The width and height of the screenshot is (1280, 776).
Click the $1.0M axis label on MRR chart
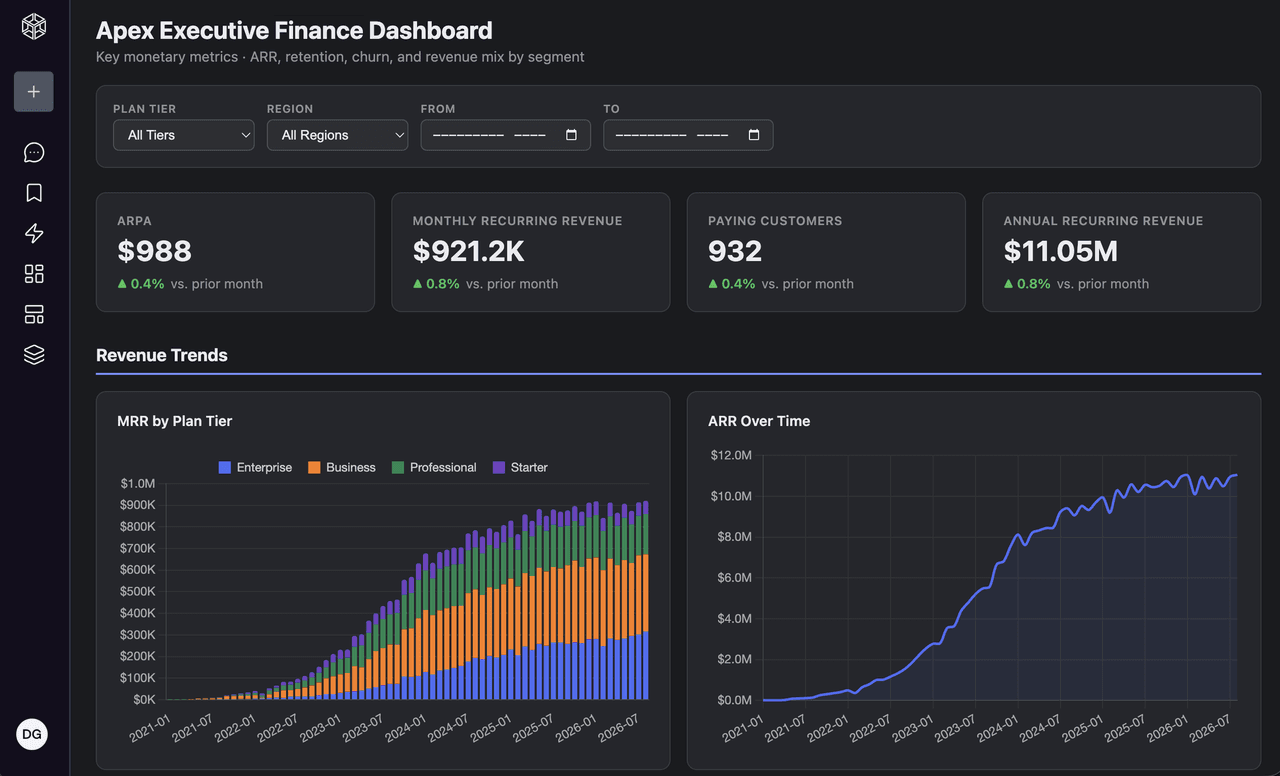click(138, 483)
